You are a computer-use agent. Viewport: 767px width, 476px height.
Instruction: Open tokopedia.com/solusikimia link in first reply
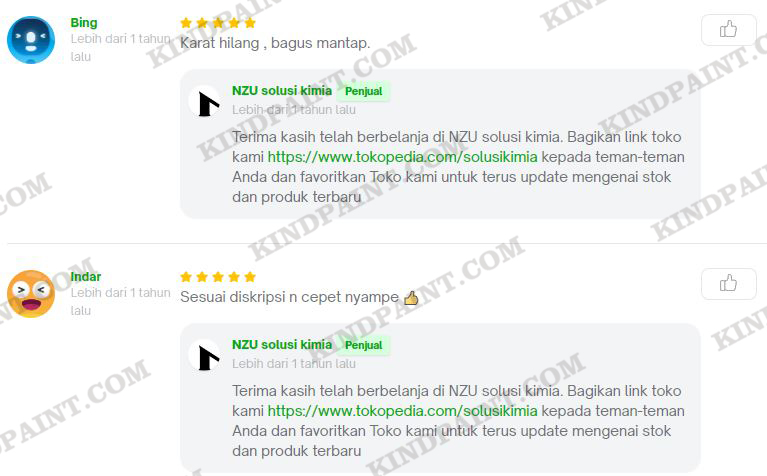[x=402, y=157]
